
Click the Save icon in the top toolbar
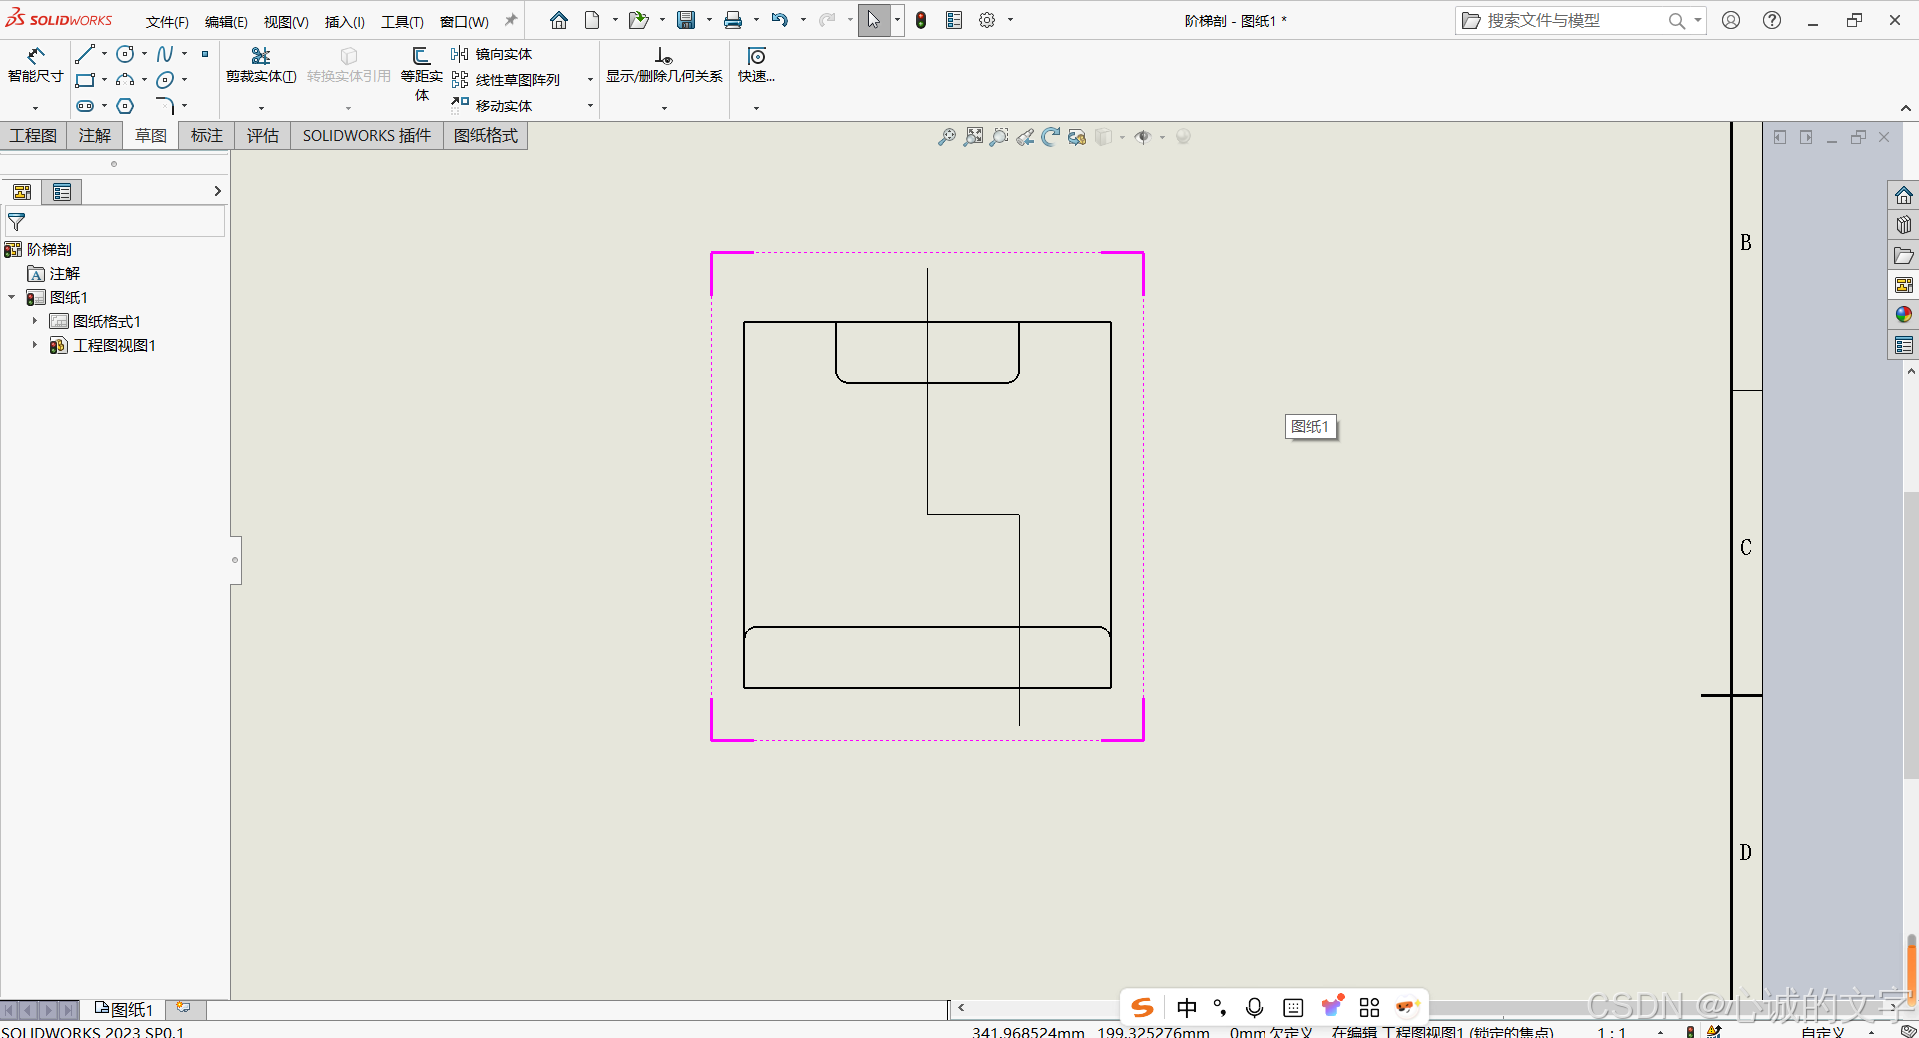tap(686, 20)
